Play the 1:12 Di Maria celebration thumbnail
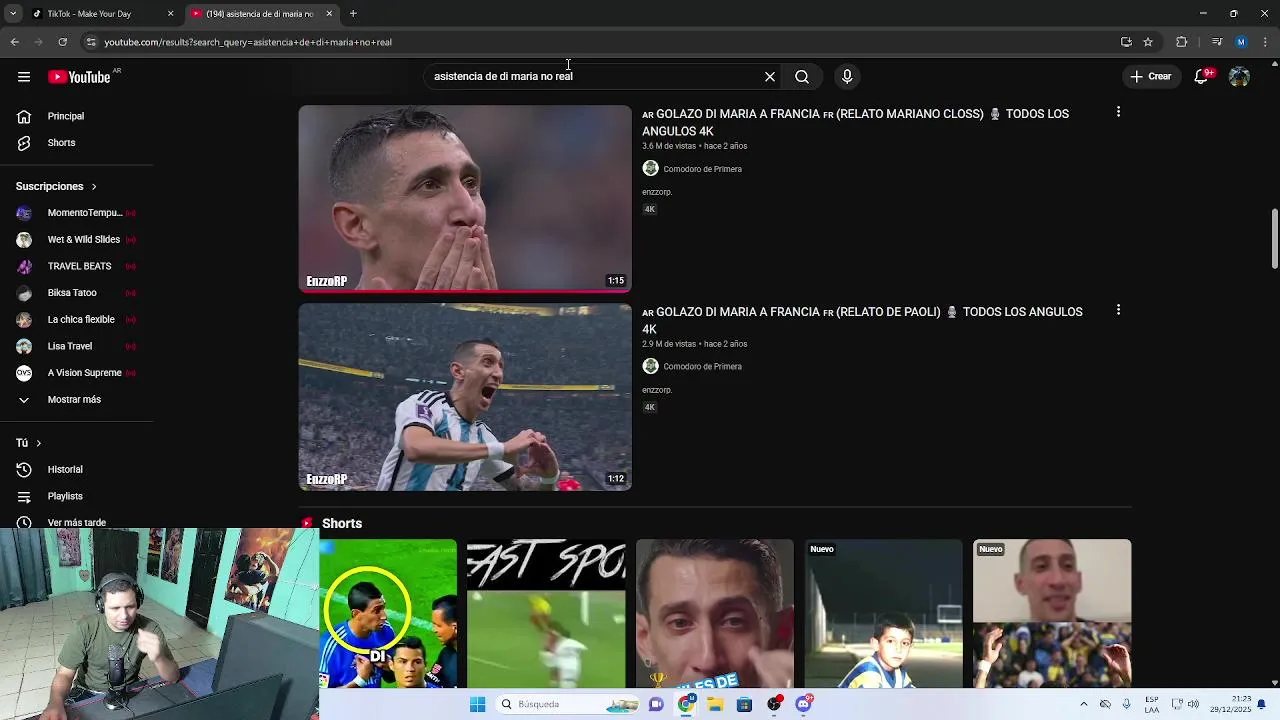 click(465, 397)
